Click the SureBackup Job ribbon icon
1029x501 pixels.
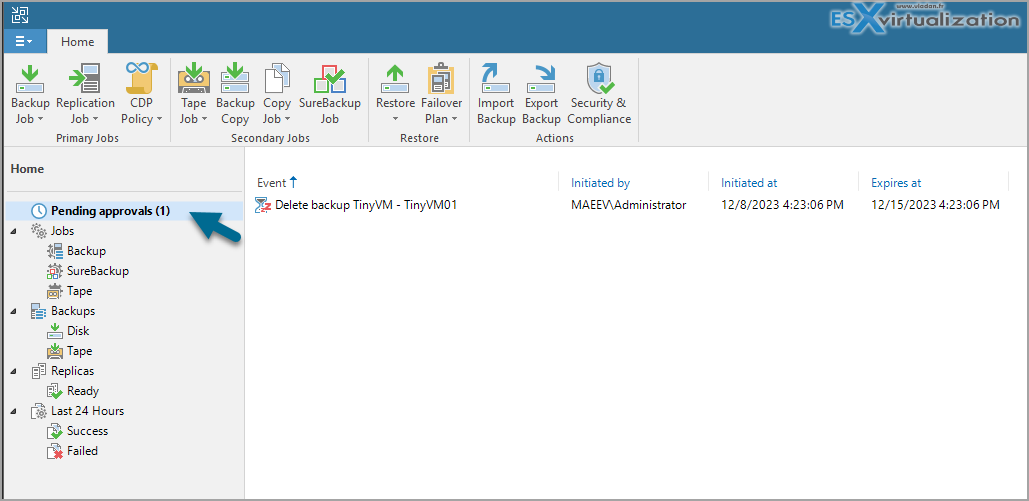tap(329, 79)
